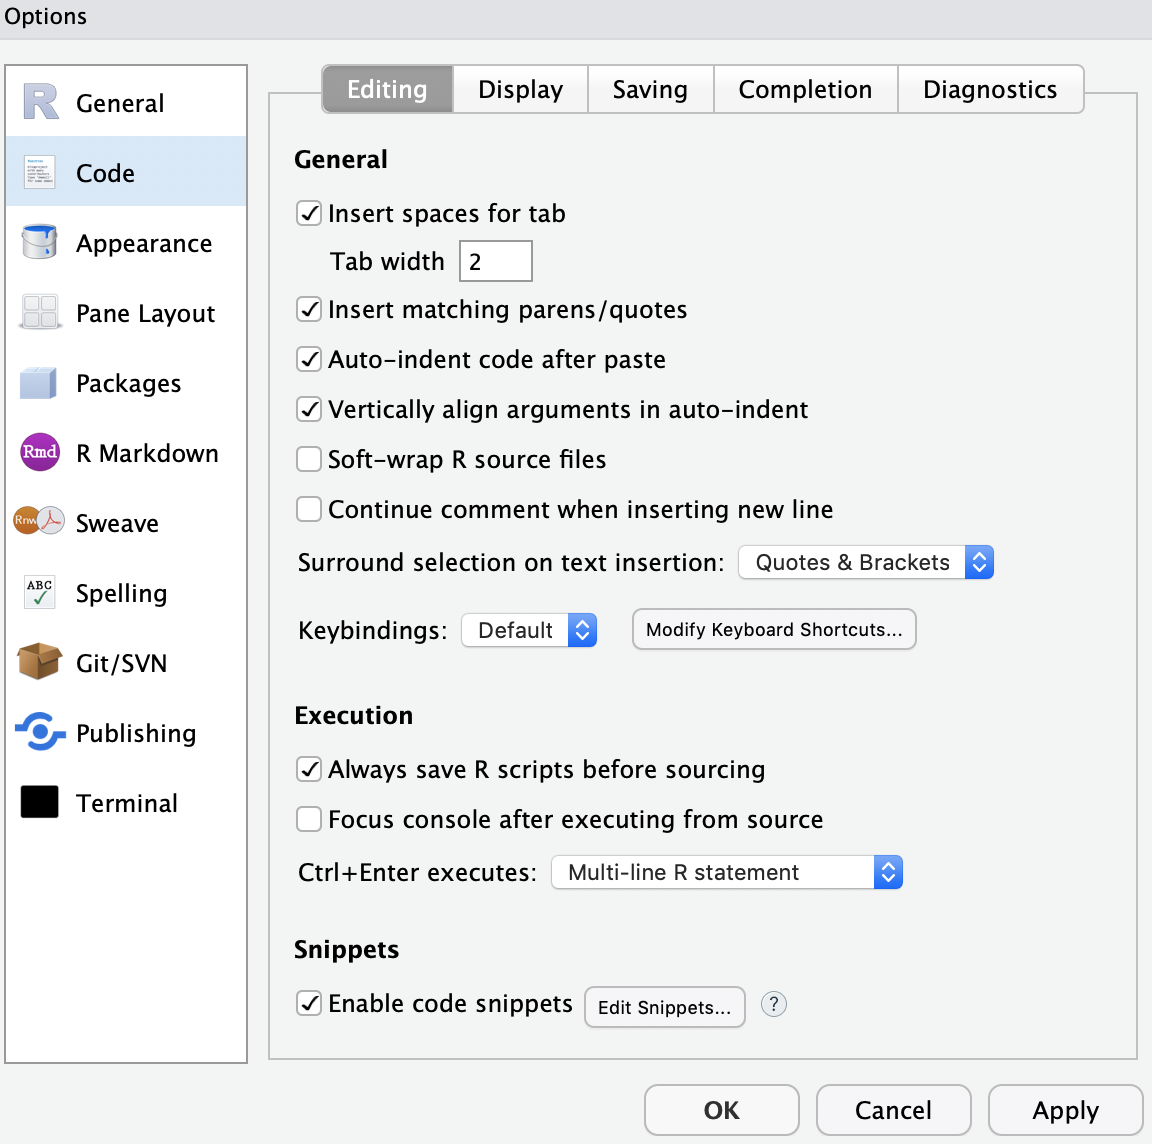
Task: Switch to the Completion tab
Action: [805, 89]
